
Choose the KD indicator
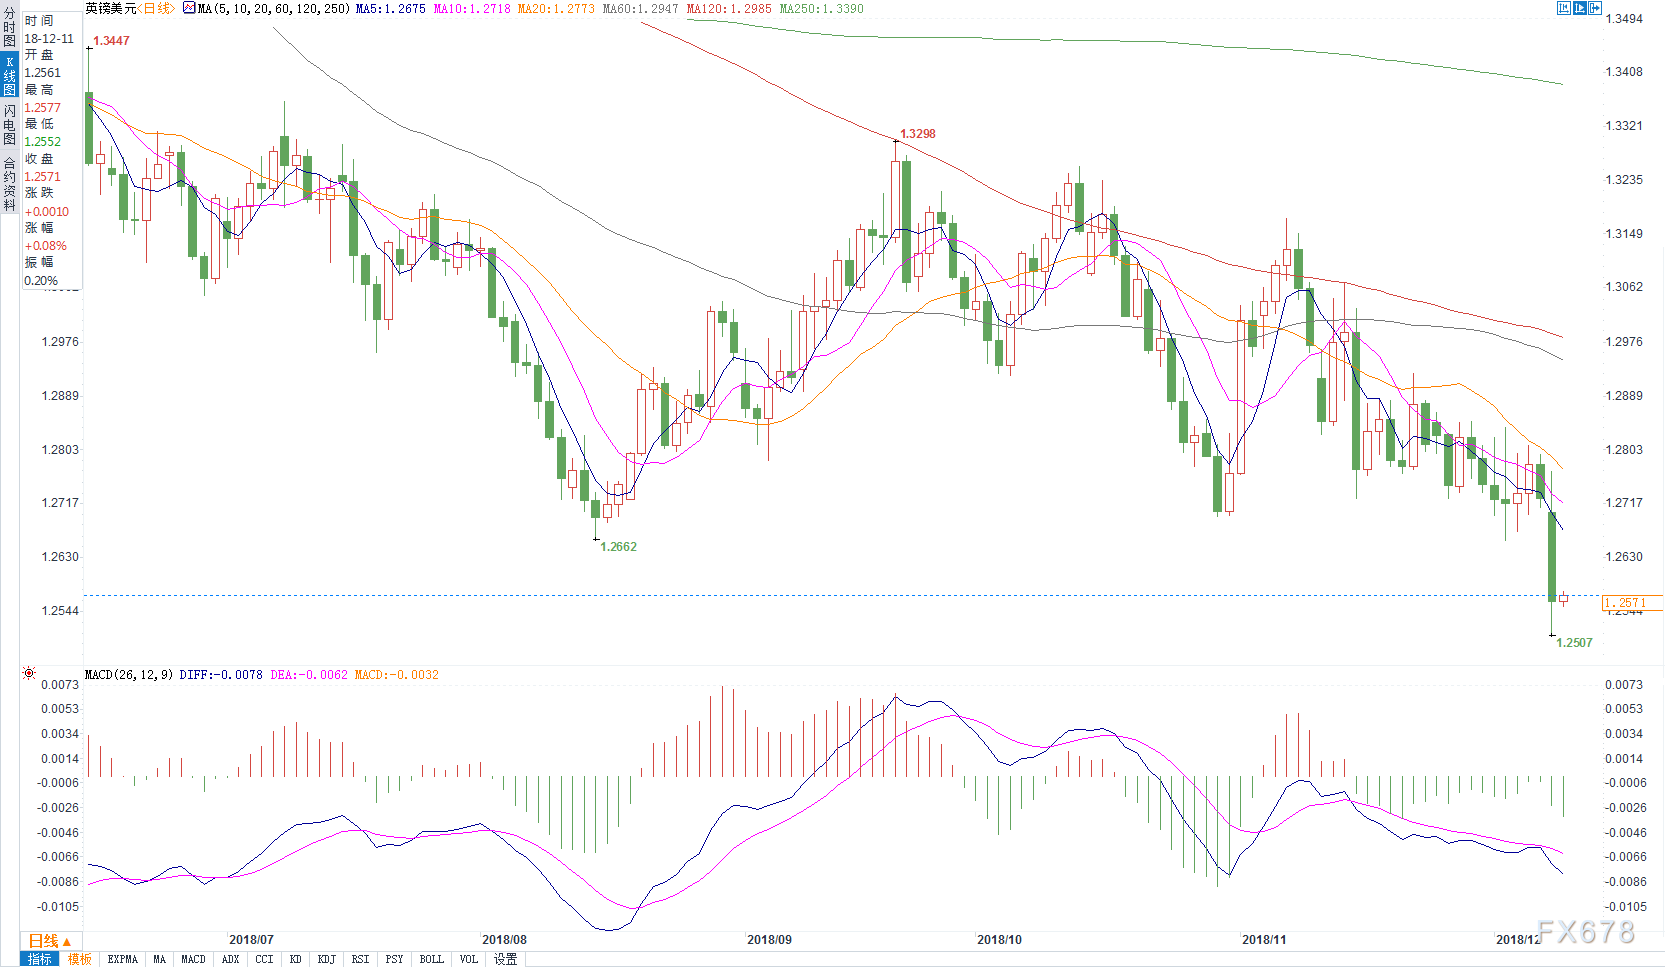click(x=296, y=959)
